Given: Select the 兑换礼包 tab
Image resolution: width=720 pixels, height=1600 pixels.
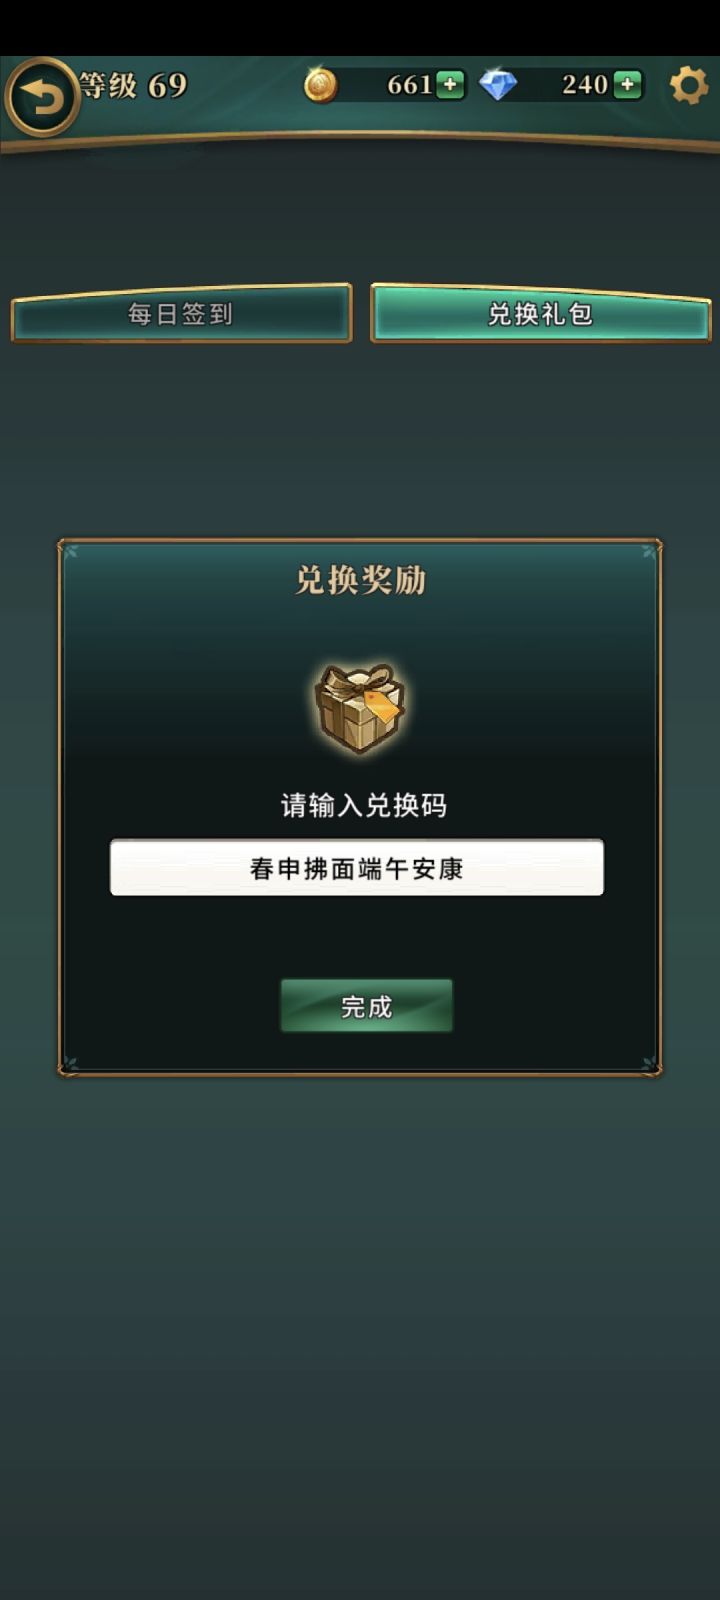Looking at the screenshot, I should 540,314.
